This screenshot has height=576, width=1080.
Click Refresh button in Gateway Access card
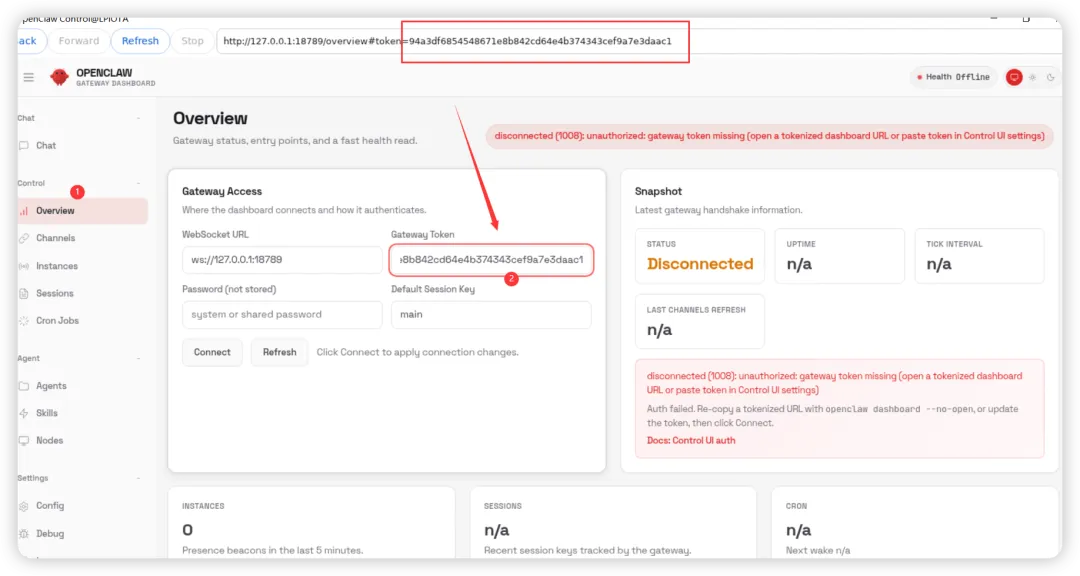tap(279, 352)
